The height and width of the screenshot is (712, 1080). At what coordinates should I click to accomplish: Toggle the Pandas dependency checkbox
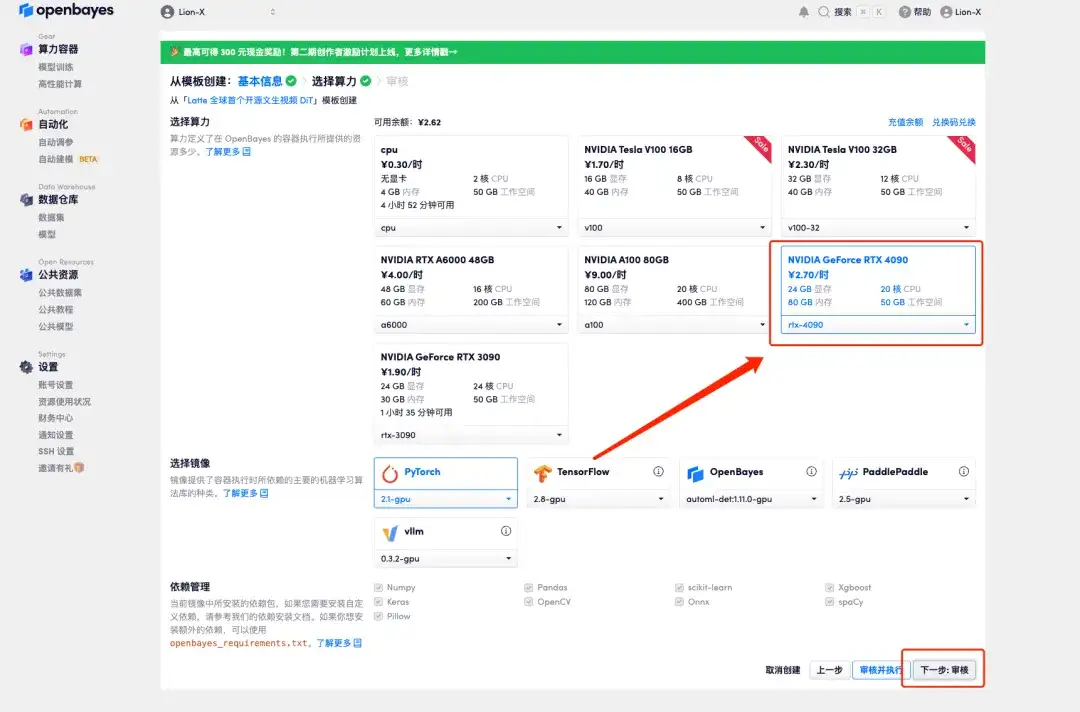(529, 588)
